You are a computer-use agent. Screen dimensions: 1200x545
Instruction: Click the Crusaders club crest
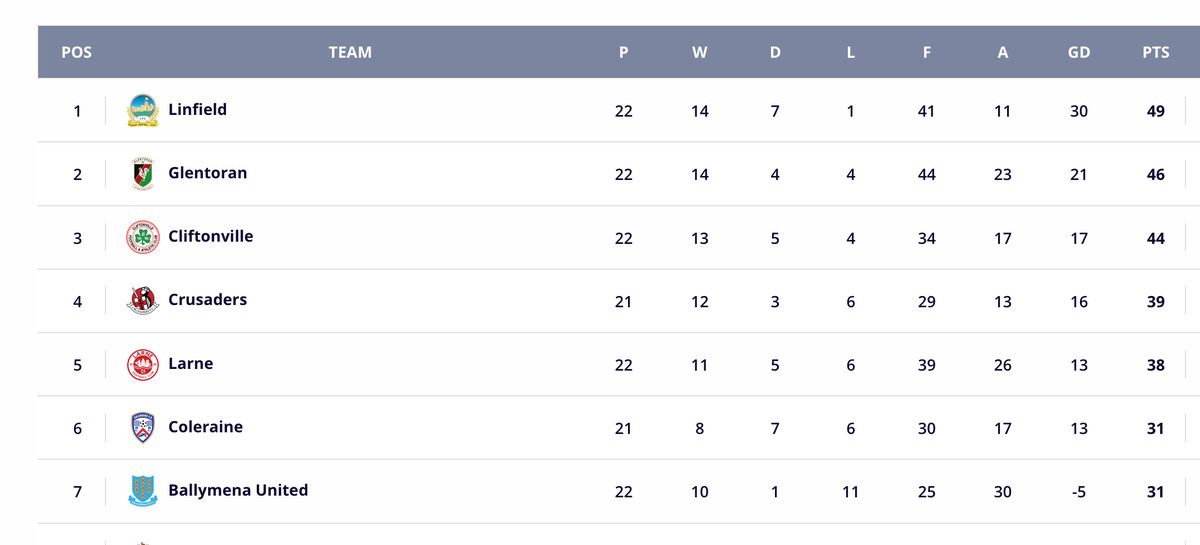tap(143, 300)
